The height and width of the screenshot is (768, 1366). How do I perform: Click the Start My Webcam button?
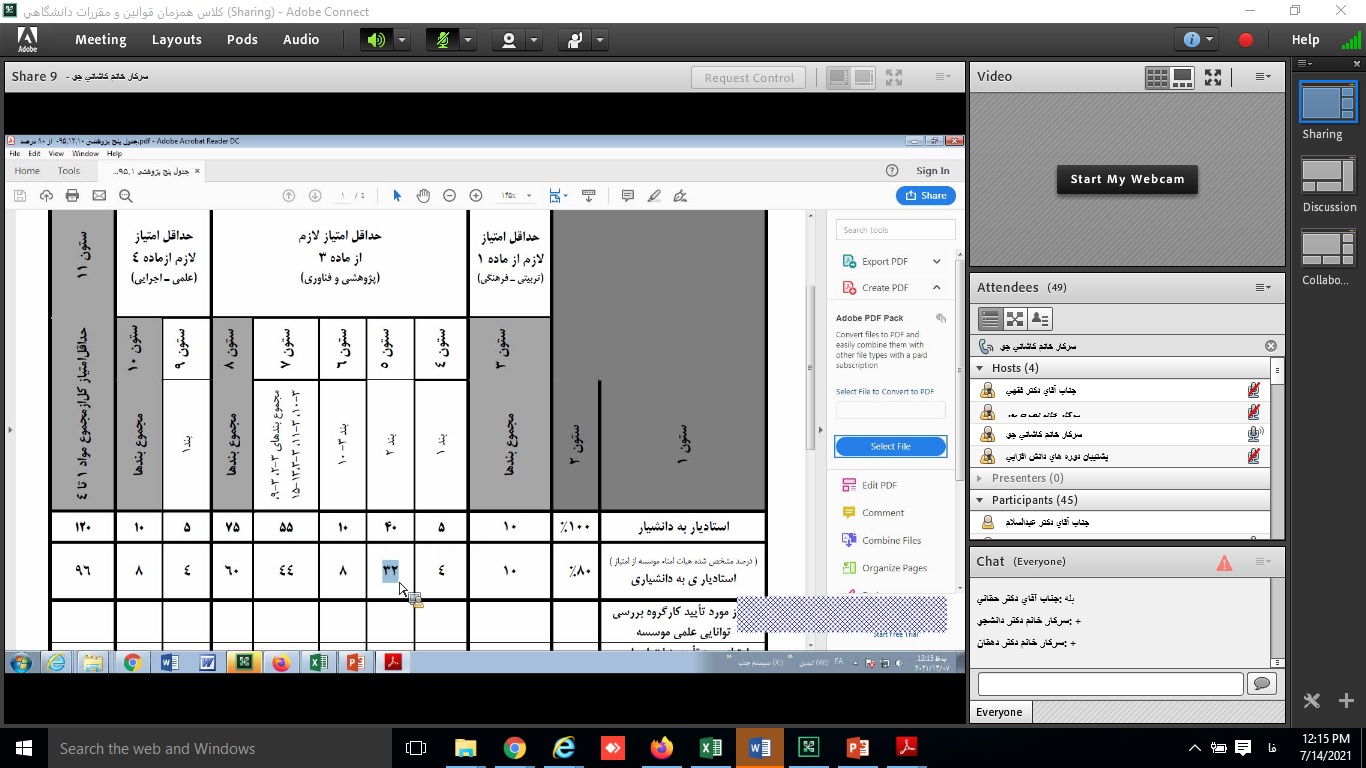1127,179
